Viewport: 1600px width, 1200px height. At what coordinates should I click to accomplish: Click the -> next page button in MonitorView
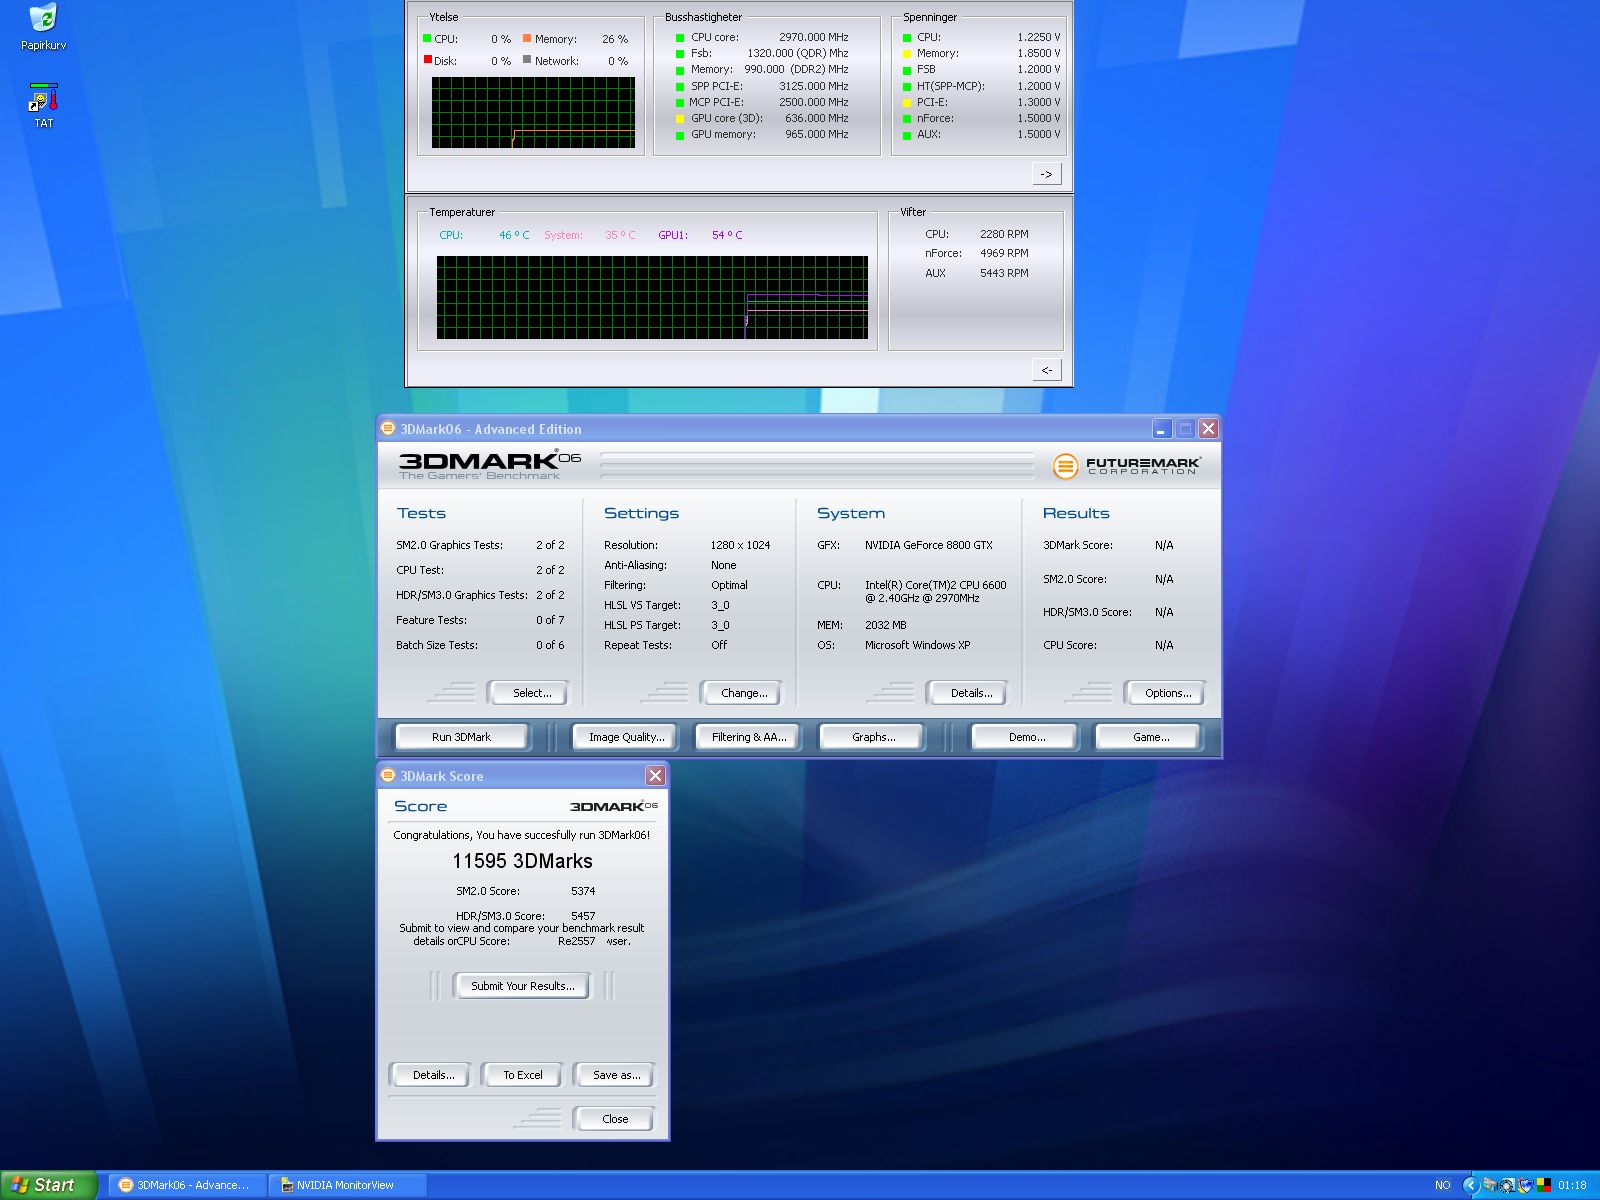(1046, 174)
